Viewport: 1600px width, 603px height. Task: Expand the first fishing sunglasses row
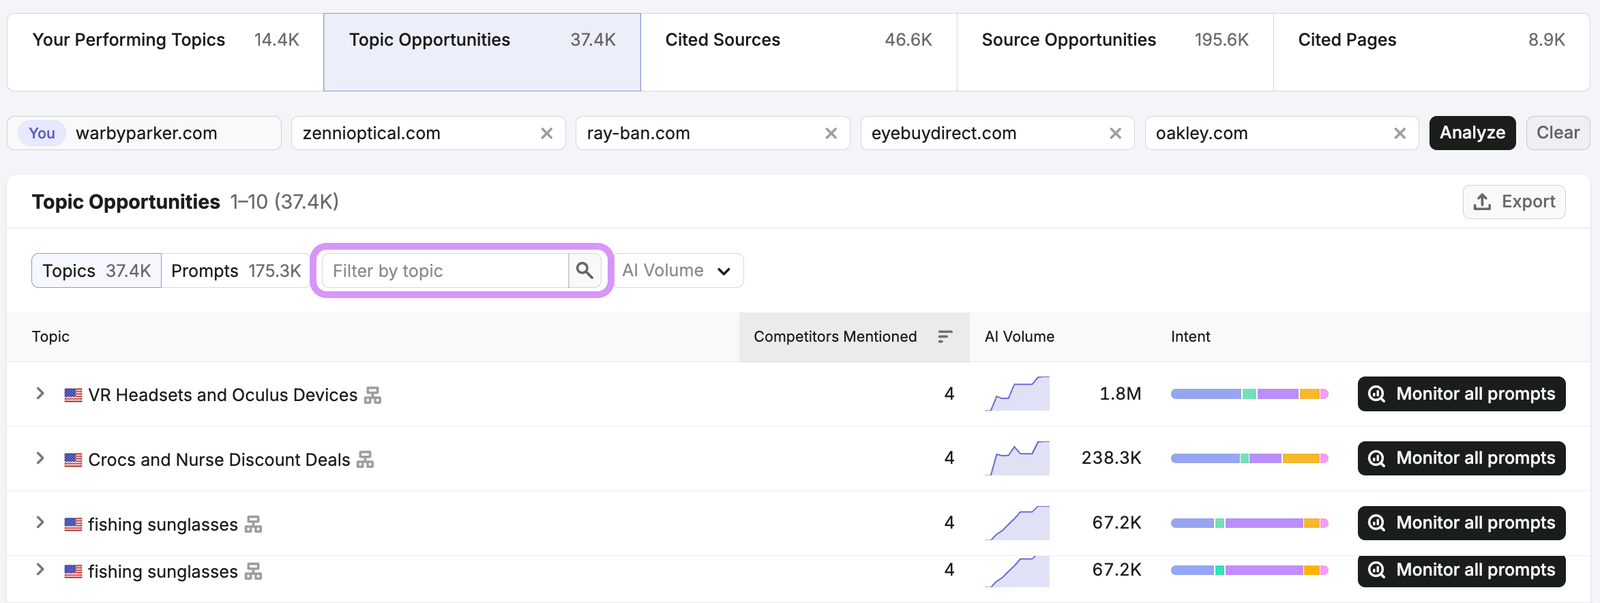40,522
